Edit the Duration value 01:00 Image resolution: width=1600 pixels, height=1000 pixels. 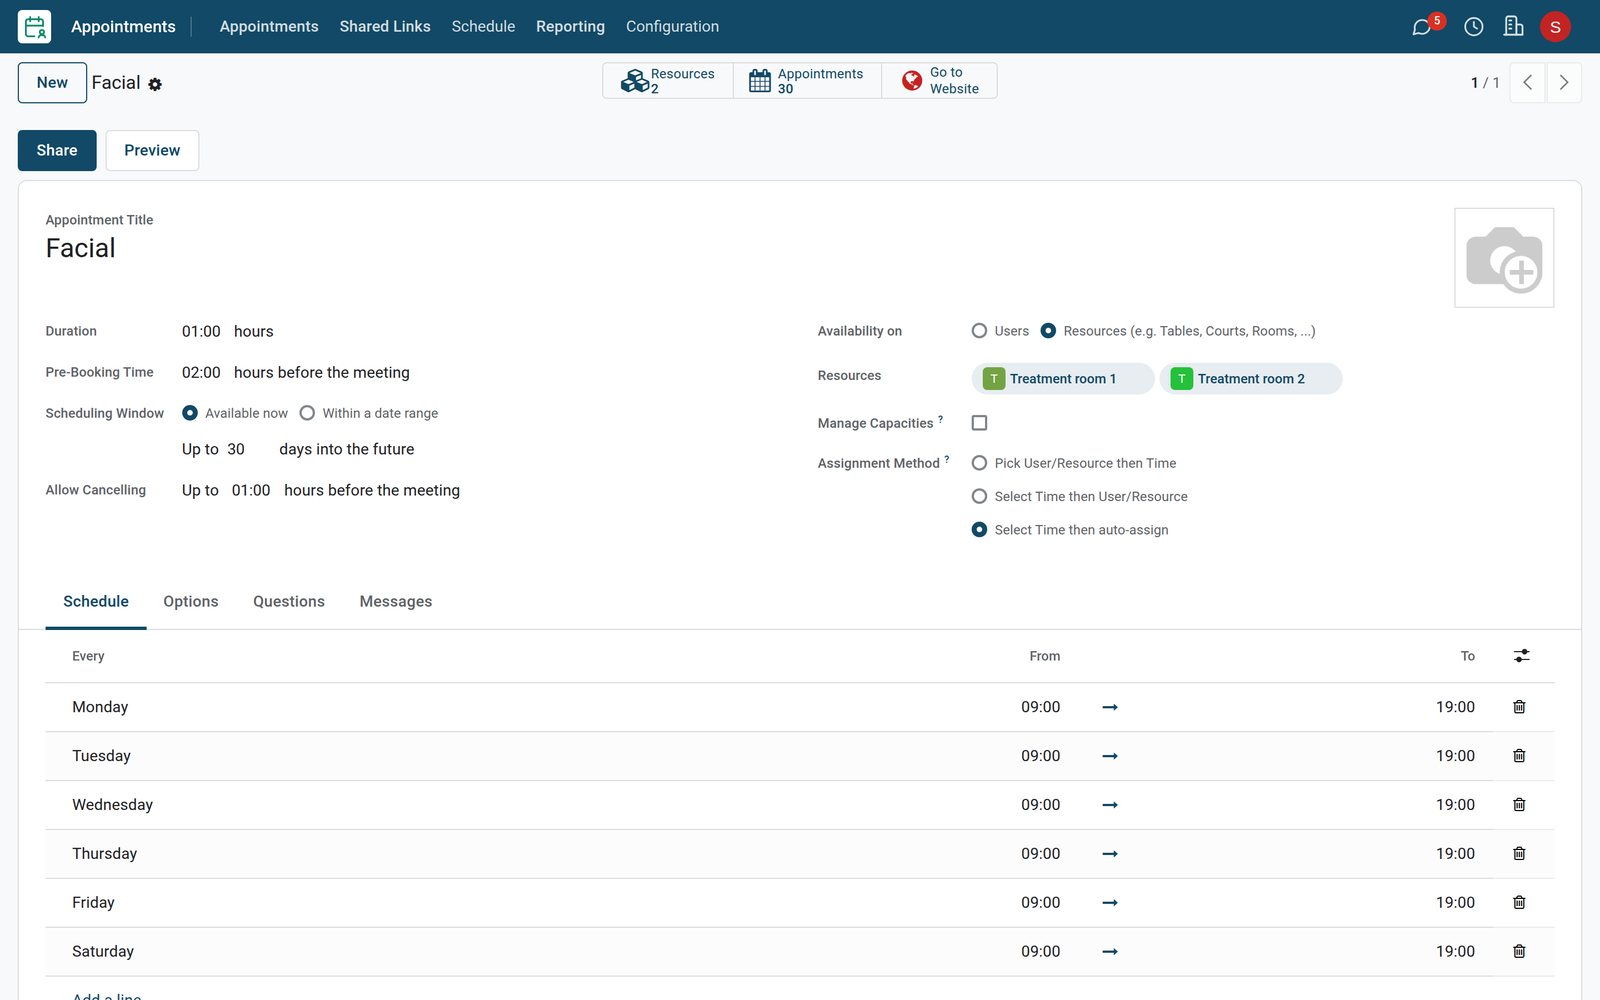201,332
